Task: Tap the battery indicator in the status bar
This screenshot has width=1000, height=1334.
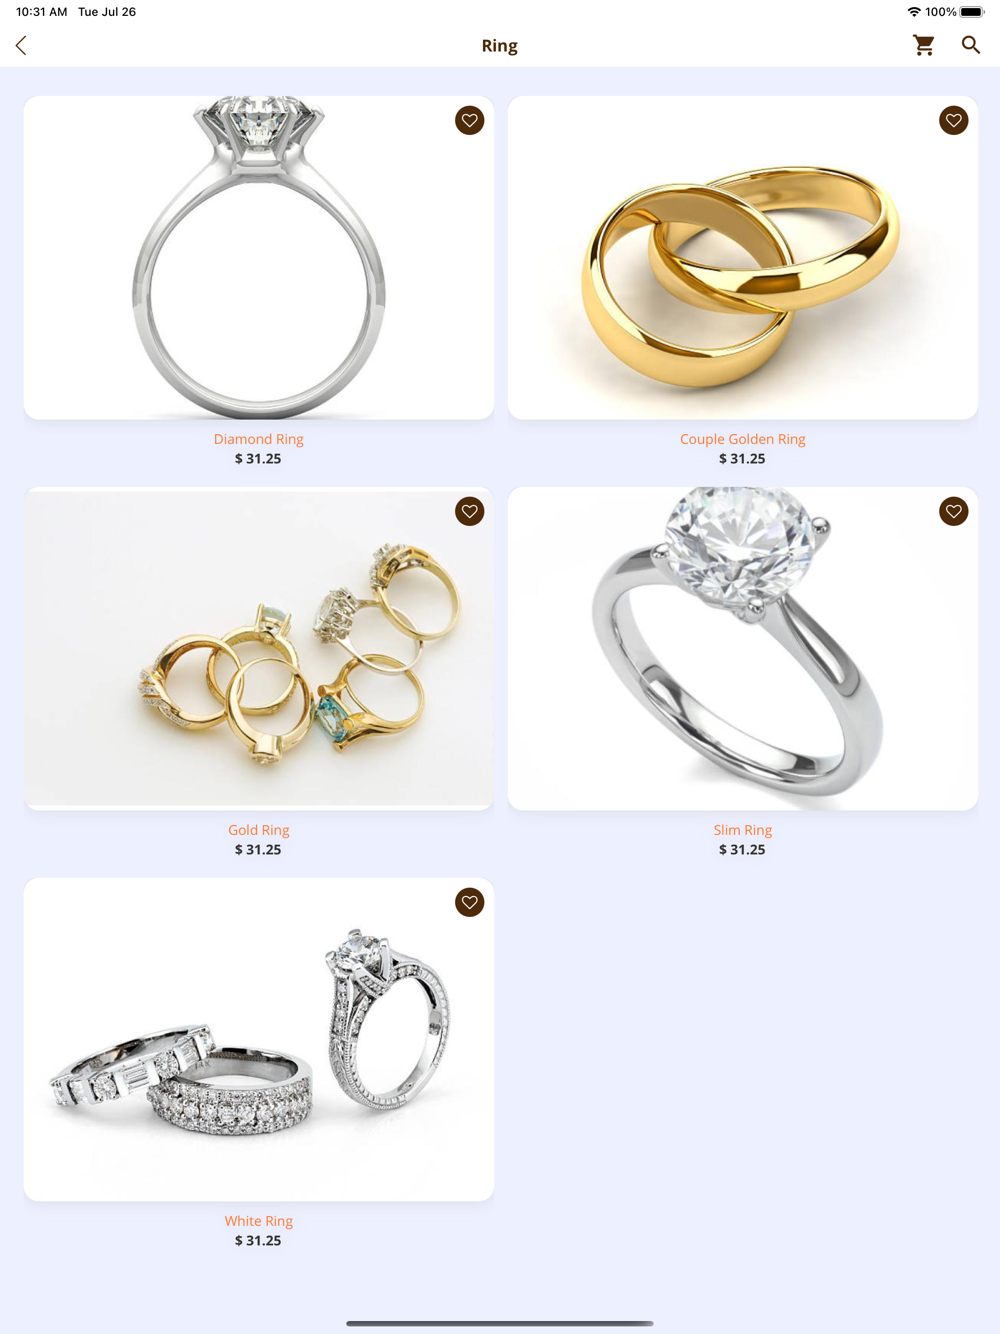Action: point(972,12)
